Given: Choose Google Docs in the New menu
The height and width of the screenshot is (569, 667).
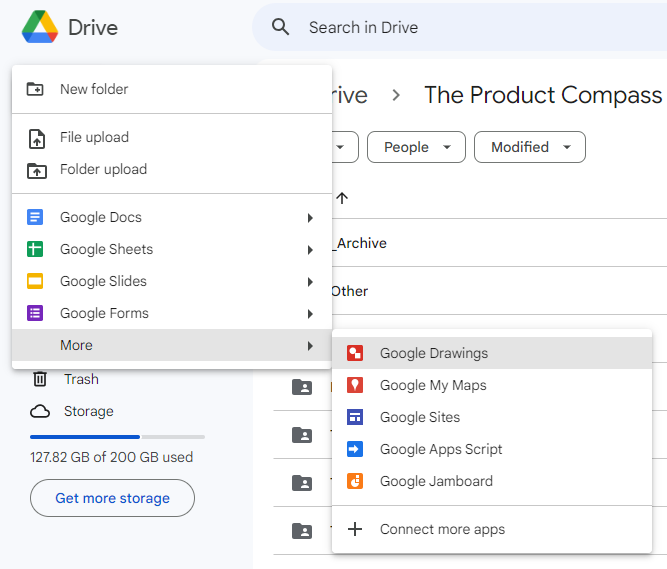Looking at the screenshot, I should coord(172,217).
